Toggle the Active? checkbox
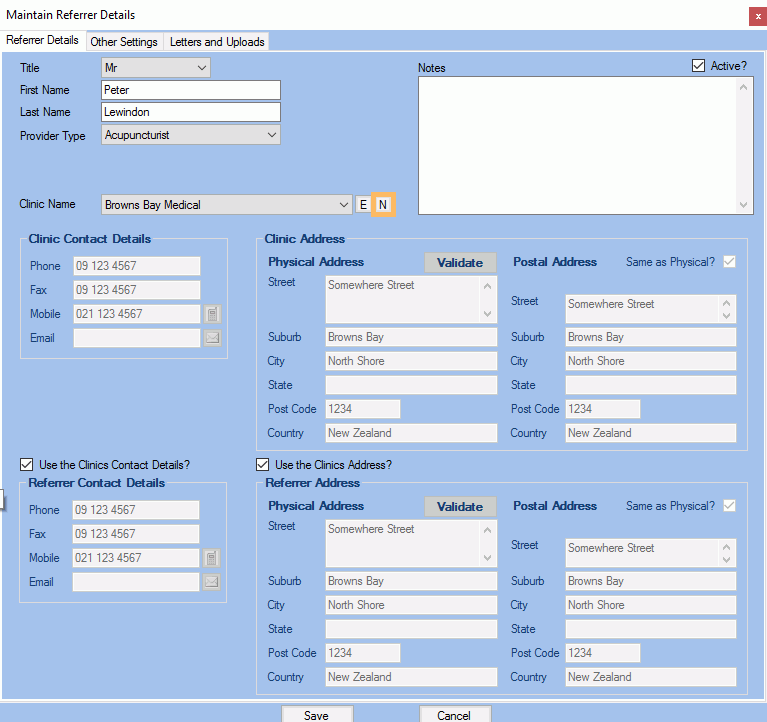This screenshot has height=722, width=767. [x=698, y=66]
